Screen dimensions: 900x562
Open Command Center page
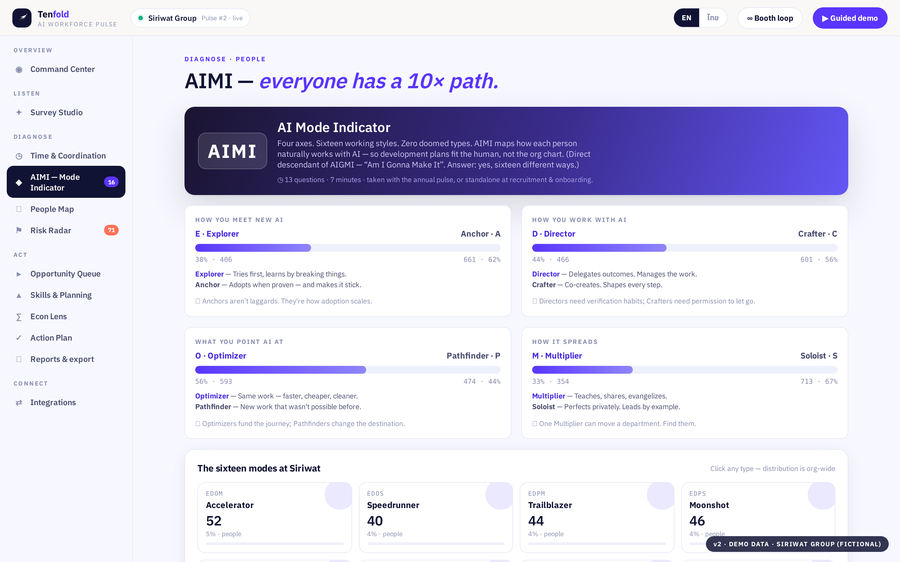66,69
